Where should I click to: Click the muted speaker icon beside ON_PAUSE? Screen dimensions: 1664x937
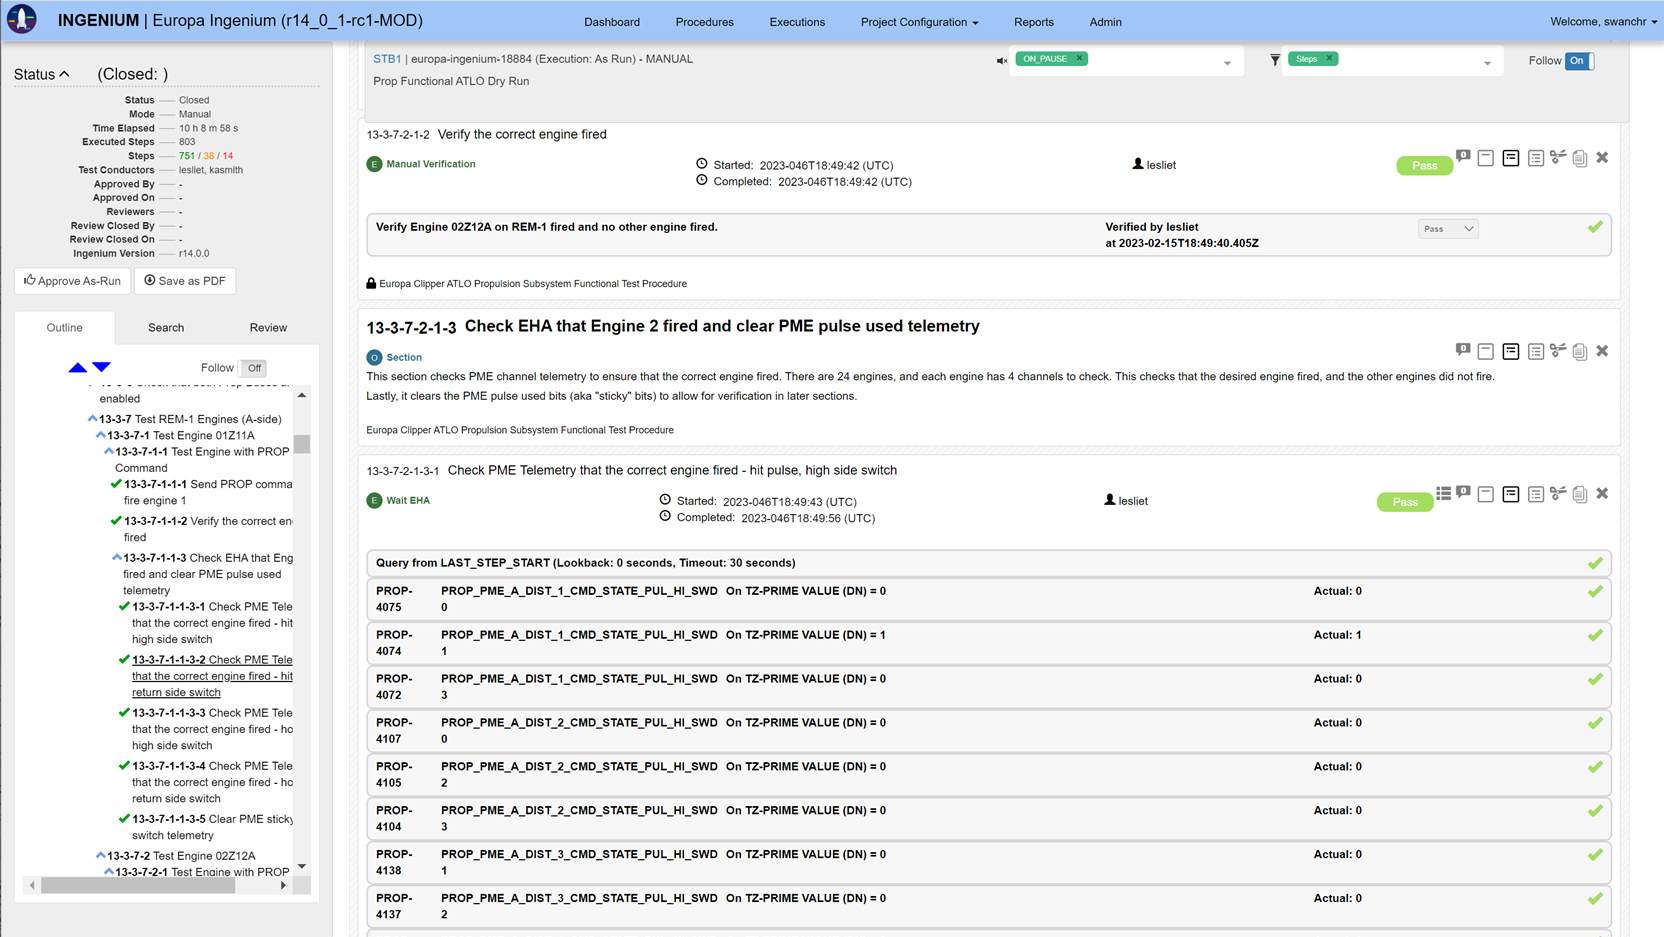[x=1001, y=61]
